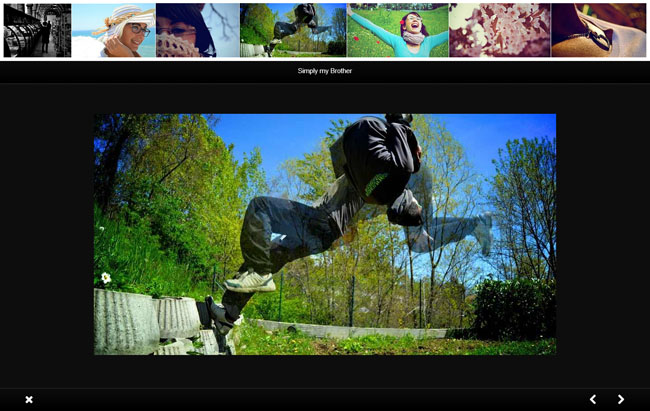
Task: Click the 'Simply my Brother' caption text
Action: click(x=324, y=72)
